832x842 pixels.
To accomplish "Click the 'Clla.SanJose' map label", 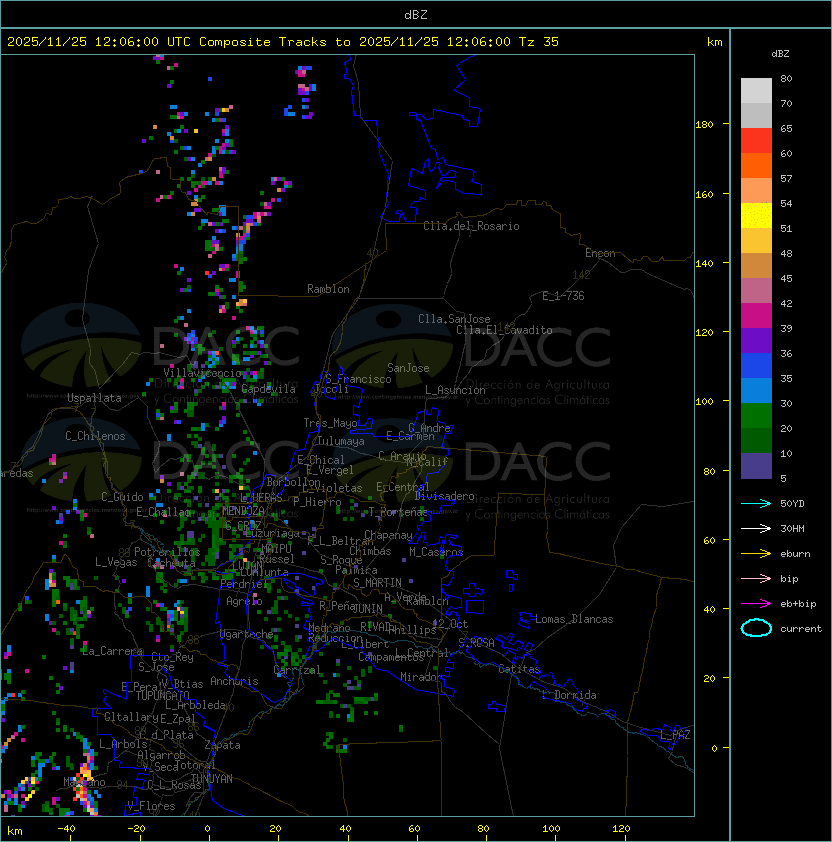I will [x=454, y=319].
